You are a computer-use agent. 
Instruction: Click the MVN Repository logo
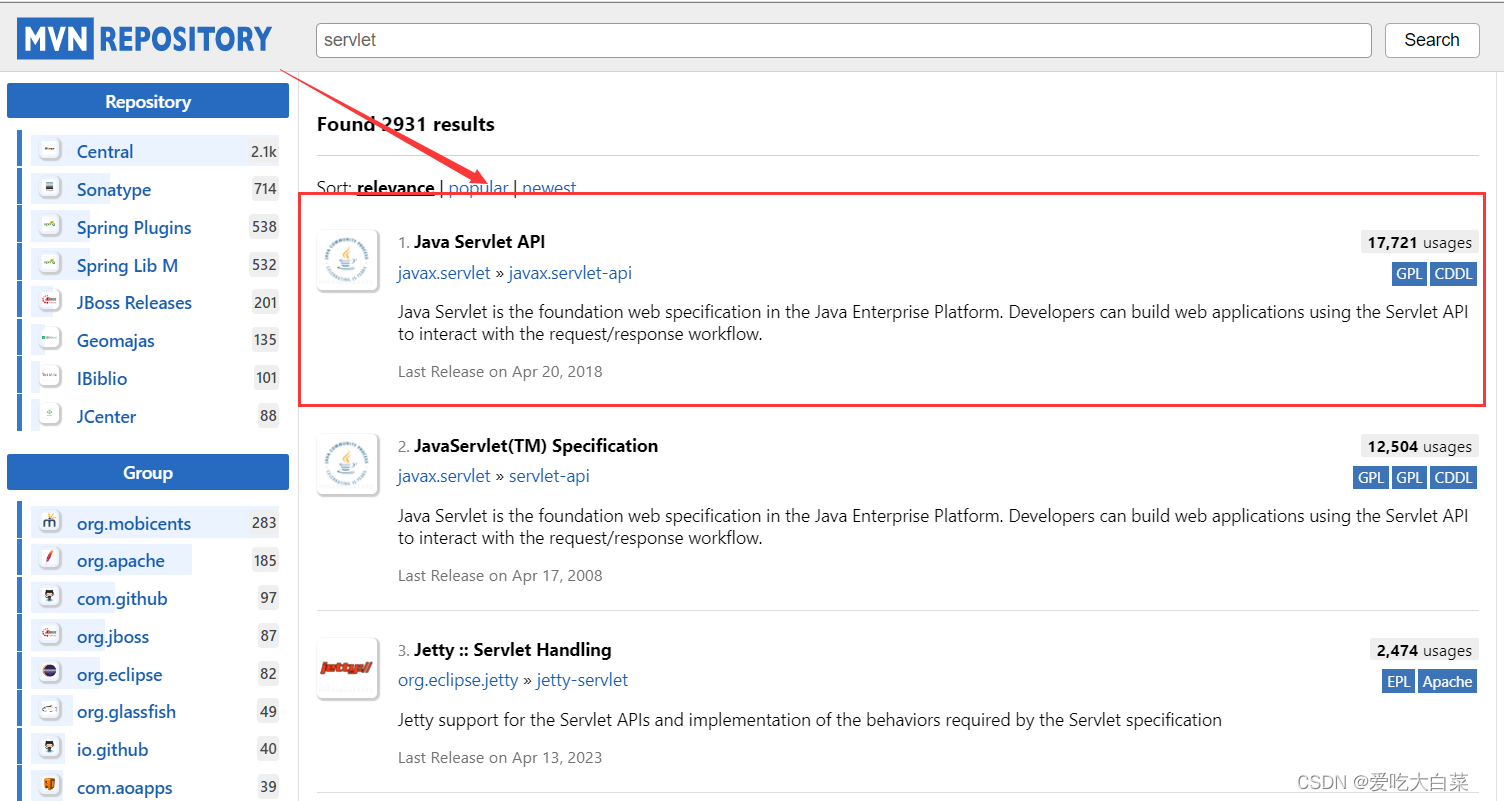[144, 39]
